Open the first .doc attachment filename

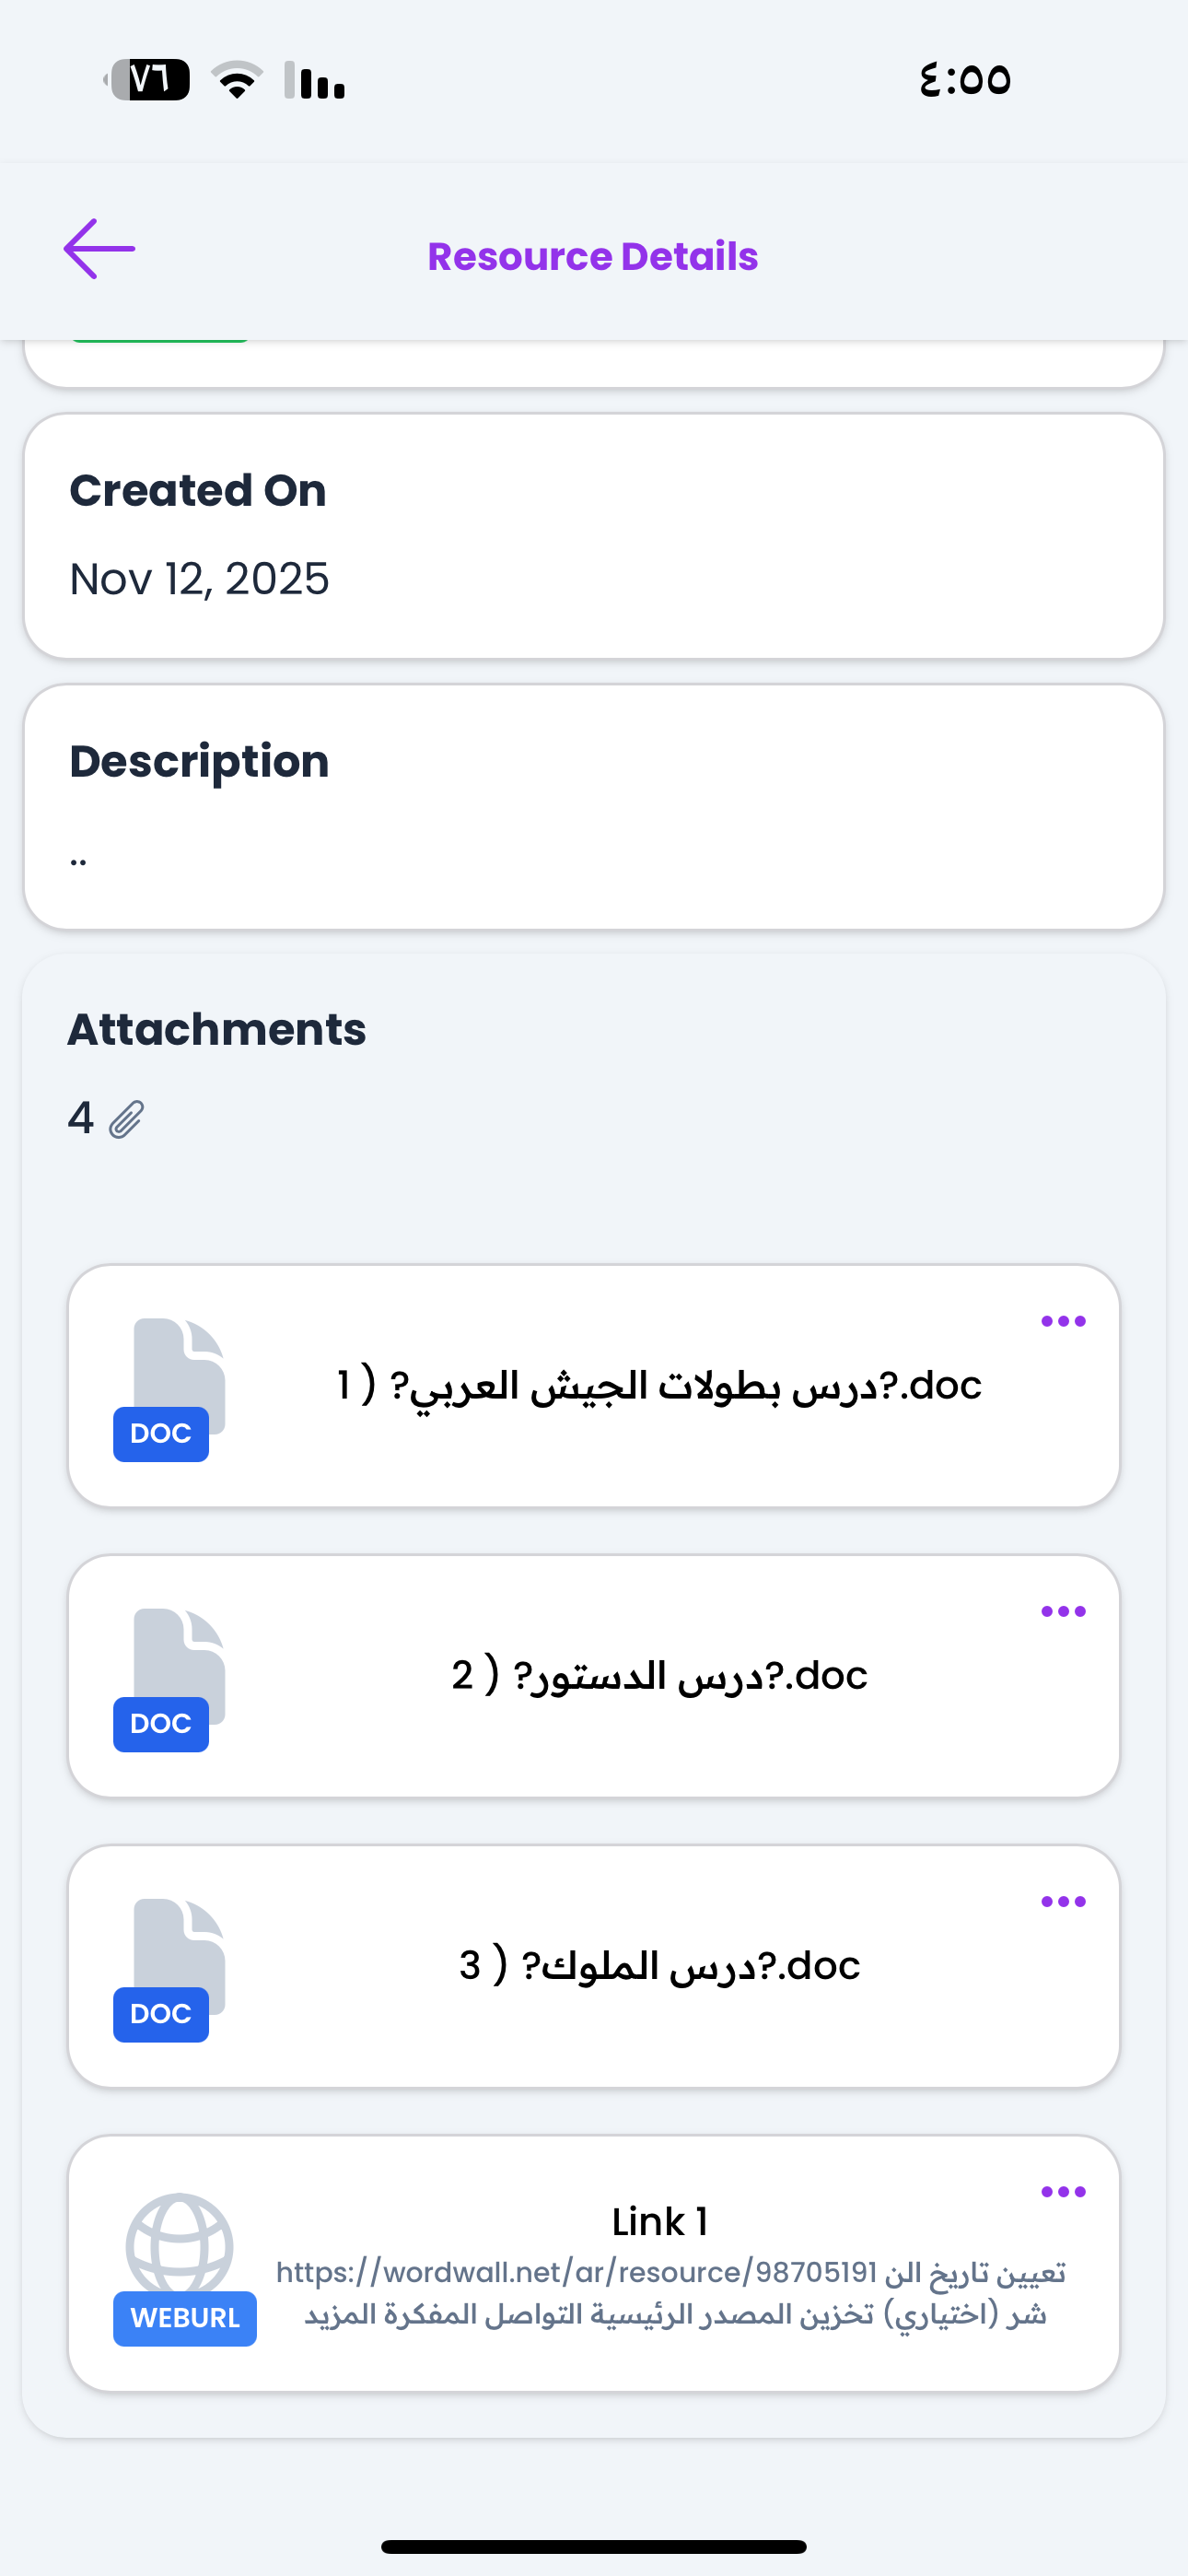[x=659, y=1386]
